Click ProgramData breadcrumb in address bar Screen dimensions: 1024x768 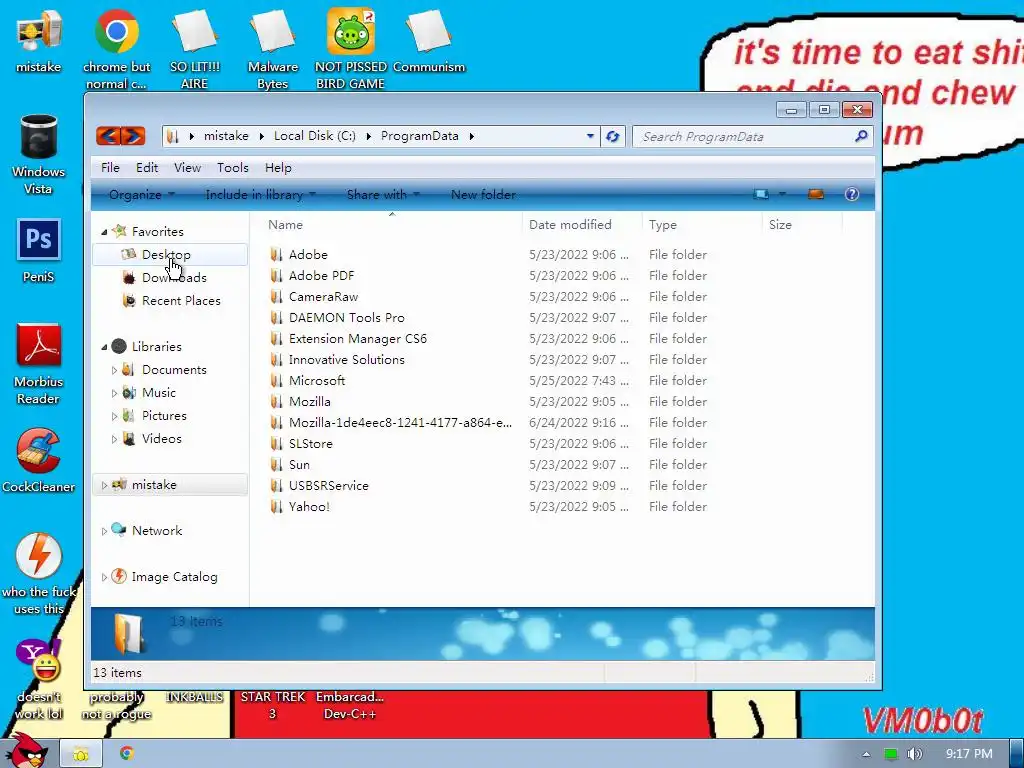point(420,136)
